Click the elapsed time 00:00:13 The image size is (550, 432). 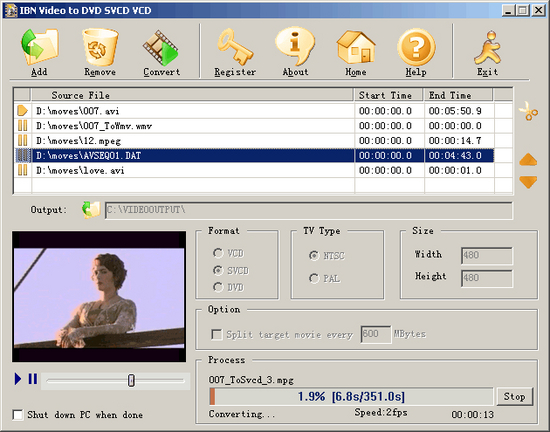(x=472, y=415)
